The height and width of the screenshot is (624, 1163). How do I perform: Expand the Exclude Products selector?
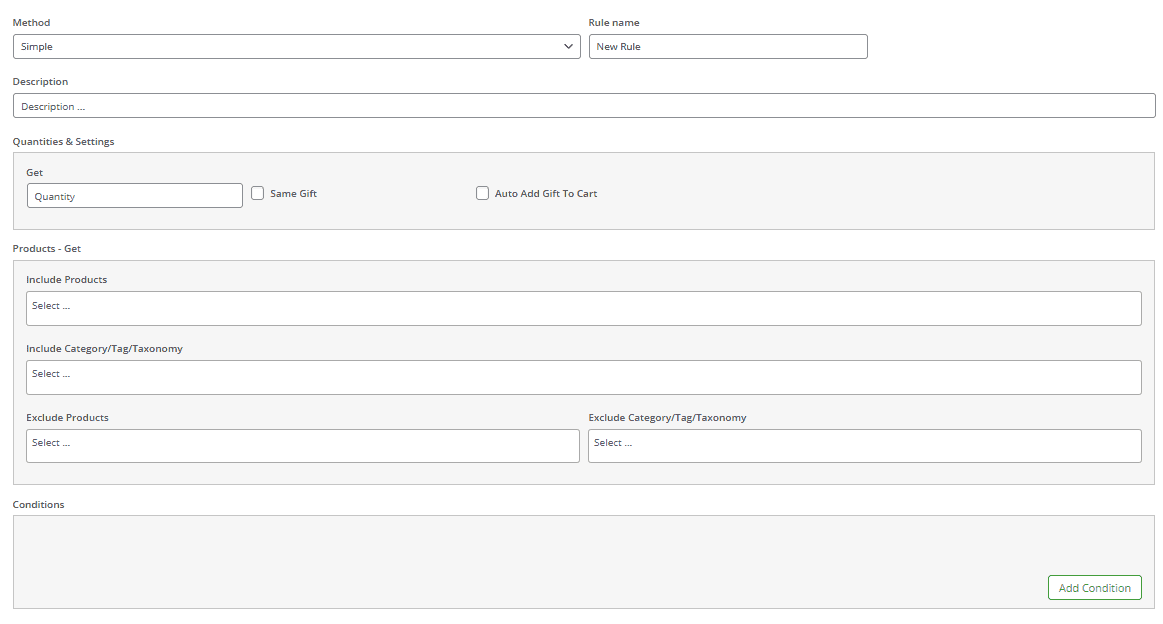pyautogui.click(x=302, y=445)
